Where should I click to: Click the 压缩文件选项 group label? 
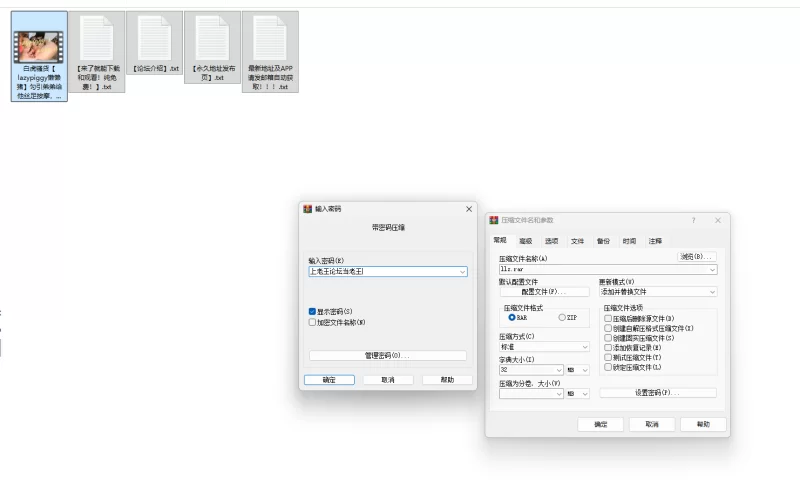pyautogui.click(x=623, y=308)
